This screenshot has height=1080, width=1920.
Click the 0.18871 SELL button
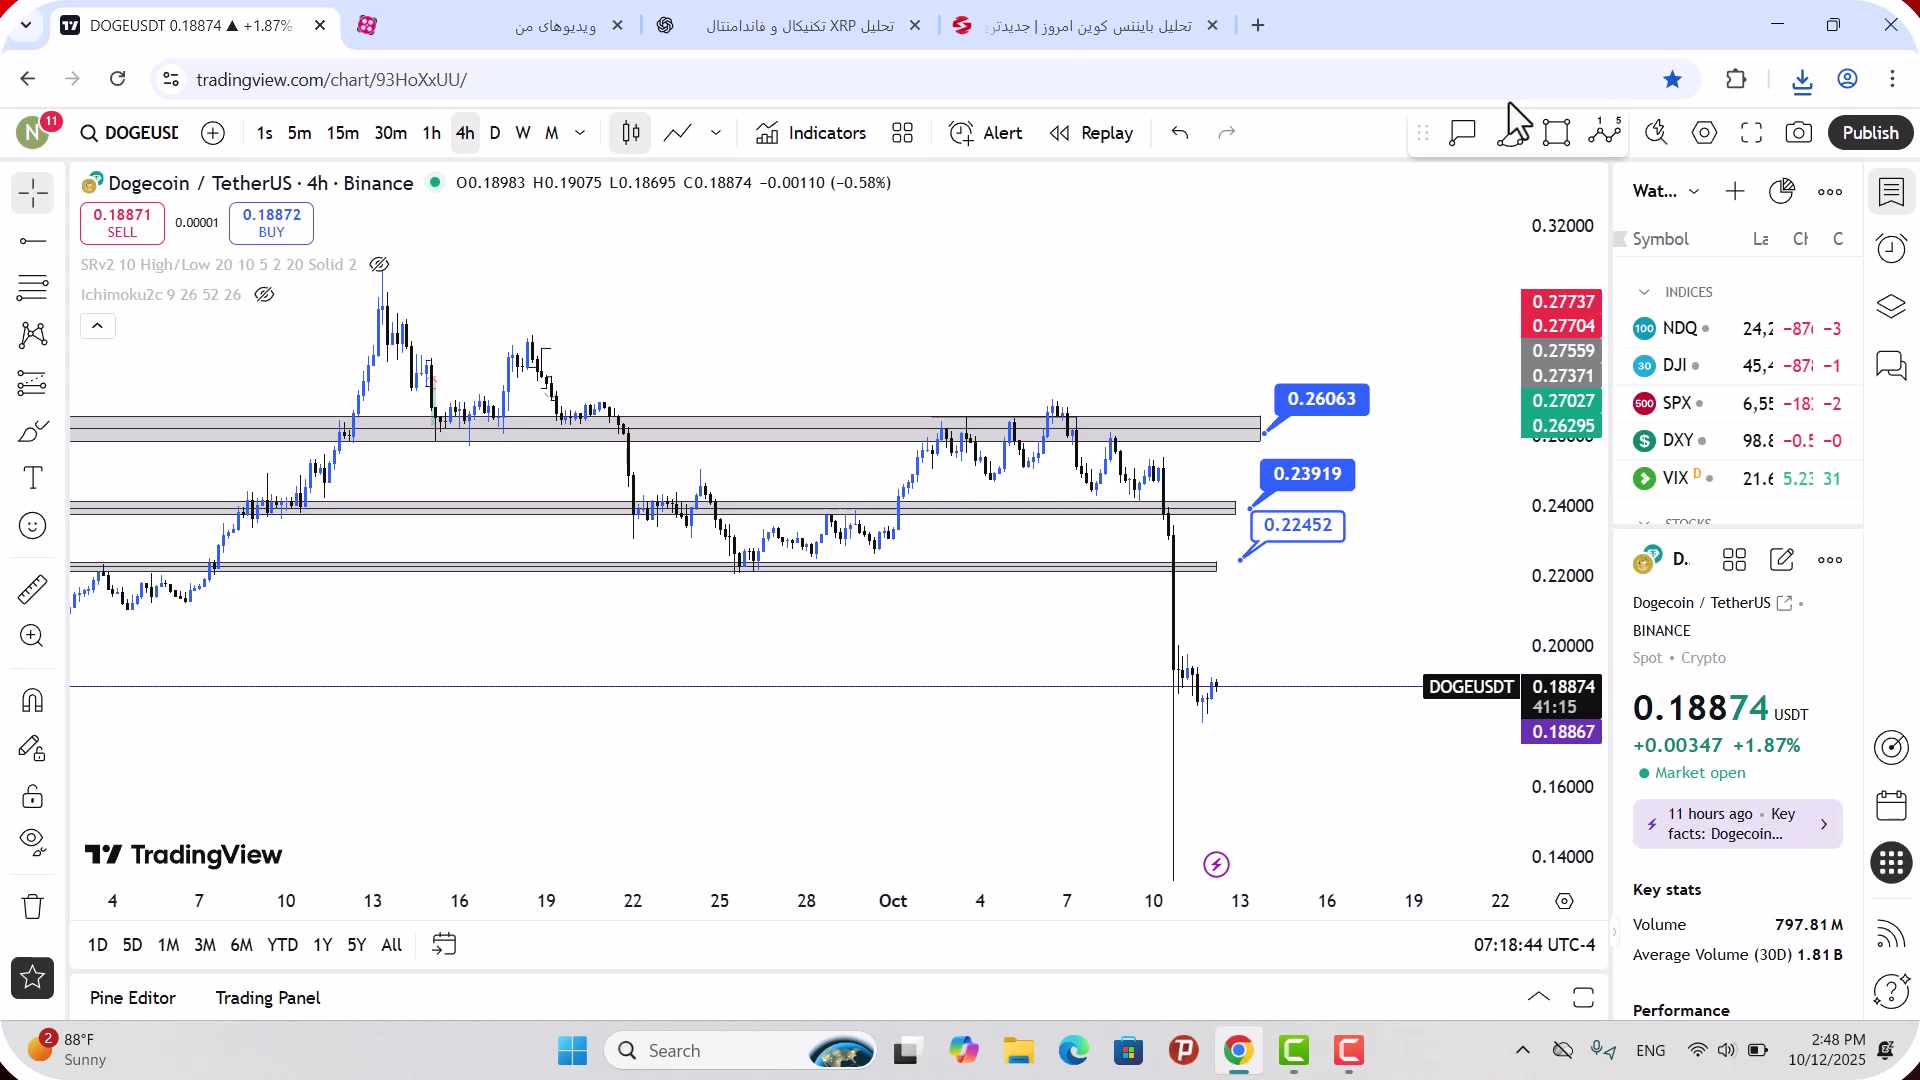coord(122,223)
